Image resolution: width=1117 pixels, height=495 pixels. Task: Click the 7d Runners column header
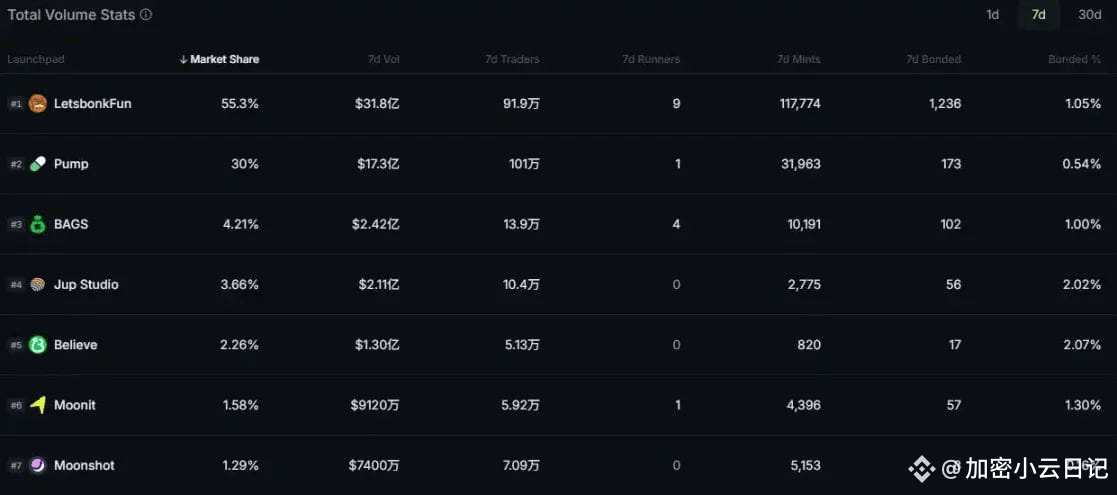[650, 60]
